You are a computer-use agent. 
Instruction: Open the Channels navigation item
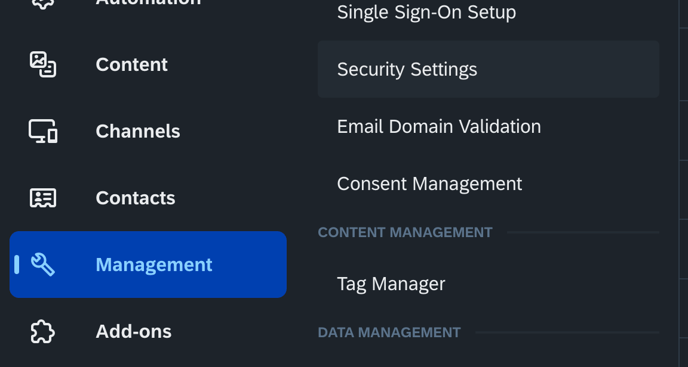pyautogui.click(x=138, y=131)
